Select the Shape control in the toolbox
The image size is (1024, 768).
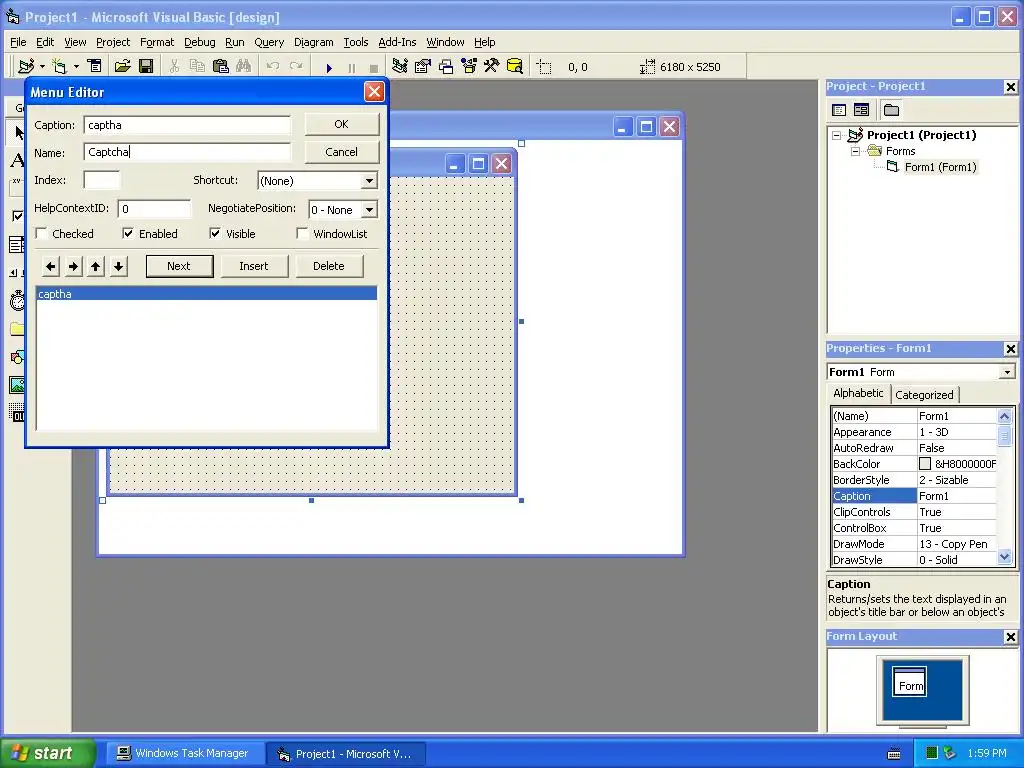tap(17, 357)
